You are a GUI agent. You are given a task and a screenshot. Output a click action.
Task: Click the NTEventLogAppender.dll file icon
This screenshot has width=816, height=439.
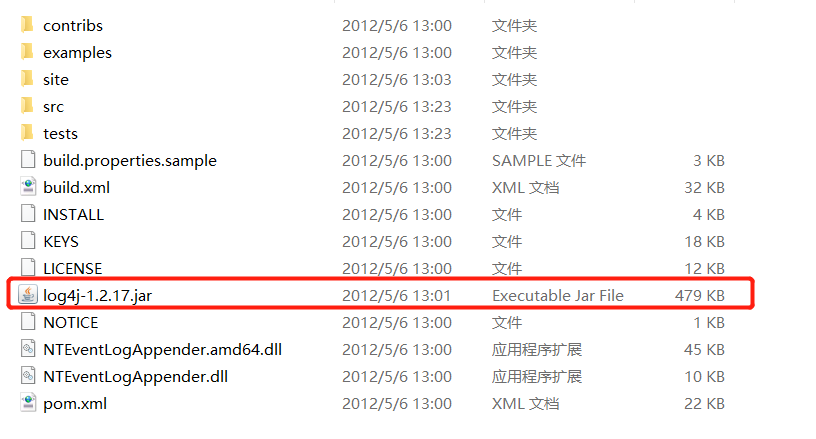(28, 376)
